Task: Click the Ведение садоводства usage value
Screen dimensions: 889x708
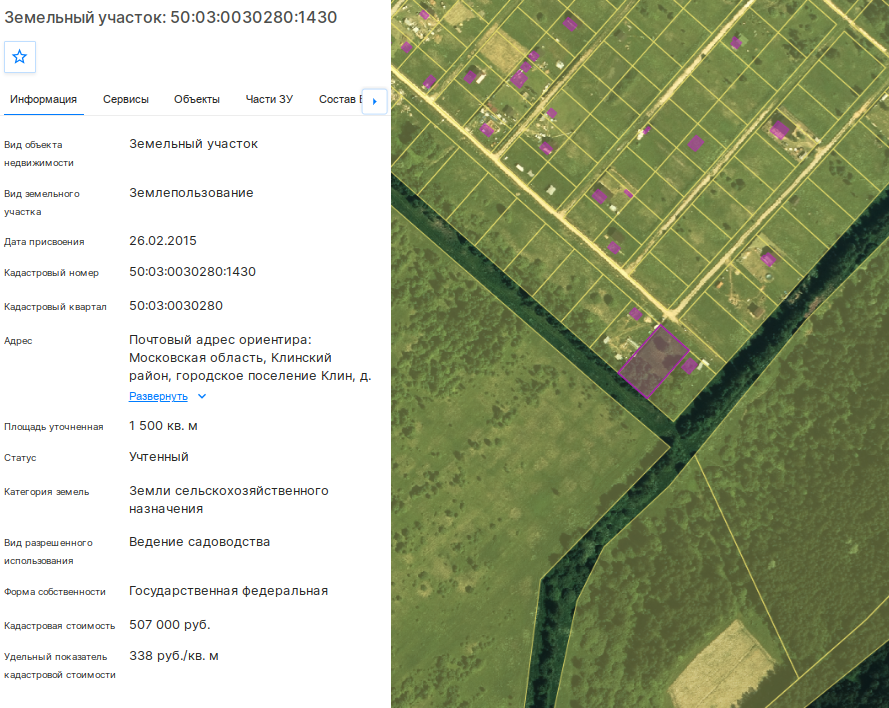Action: (200, 542)
